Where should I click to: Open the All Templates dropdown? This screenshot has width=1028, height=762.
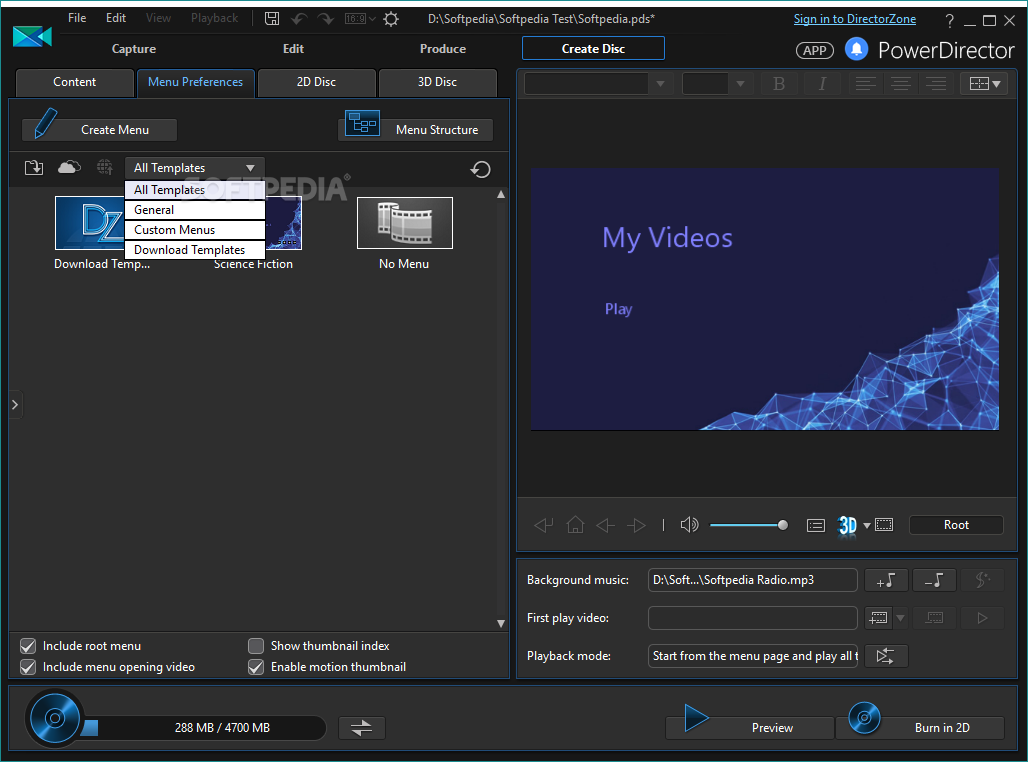(x=195, y=168)
